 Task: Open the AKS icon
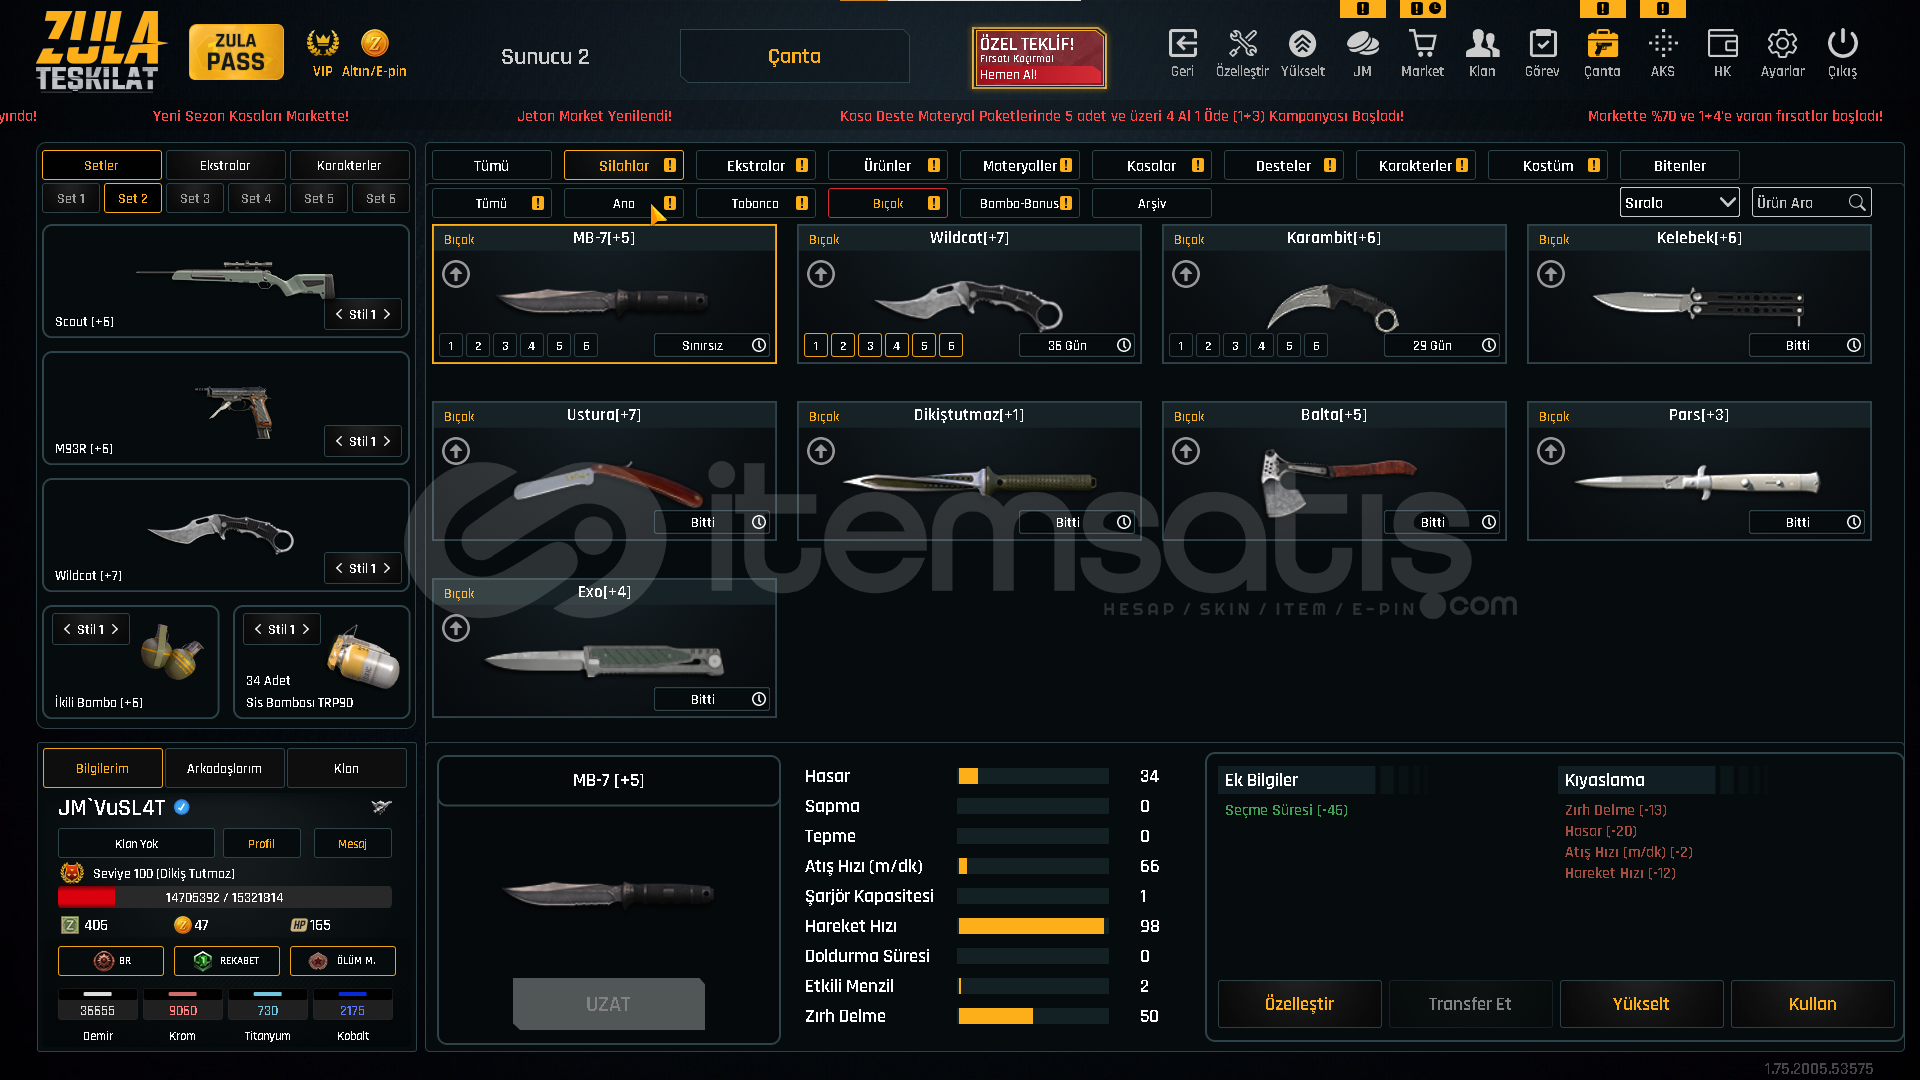(x=1662, y=44)
